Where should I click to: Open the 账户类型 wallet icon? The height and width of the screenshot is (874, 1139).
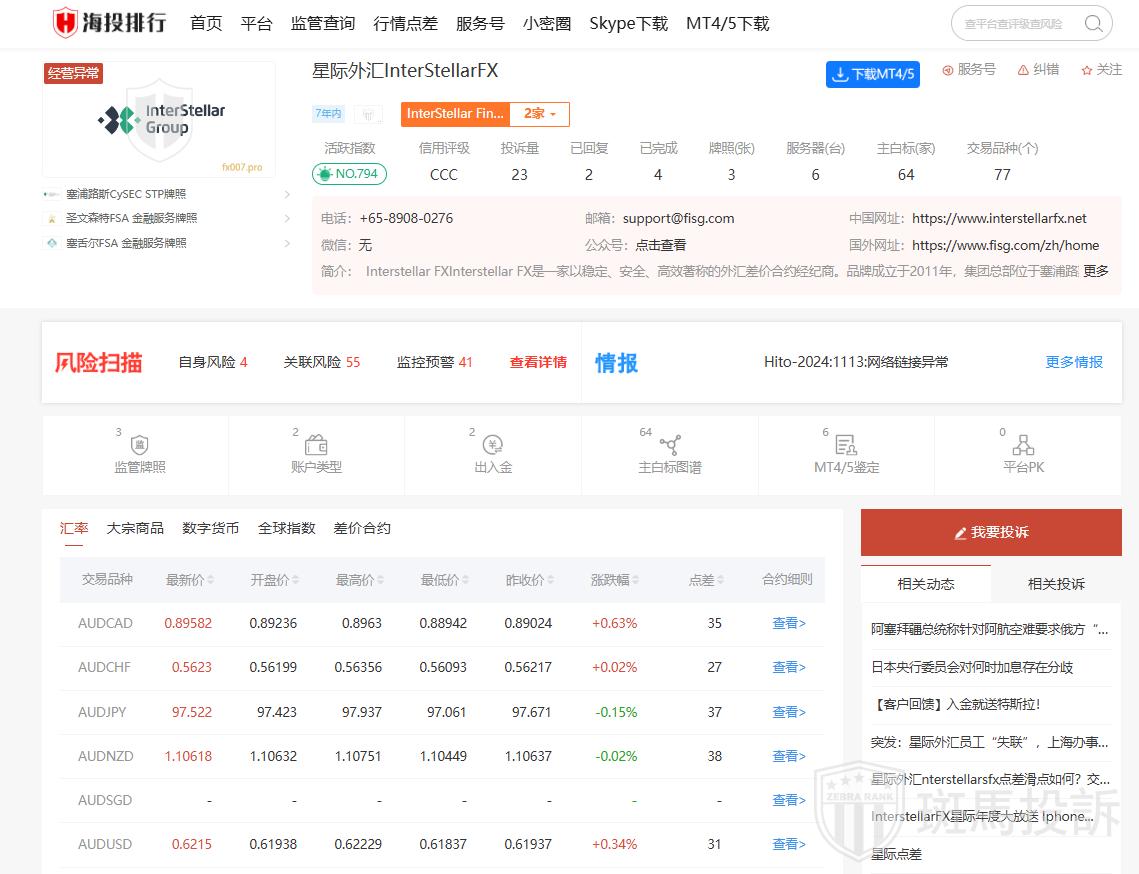[x=316, y=445]
